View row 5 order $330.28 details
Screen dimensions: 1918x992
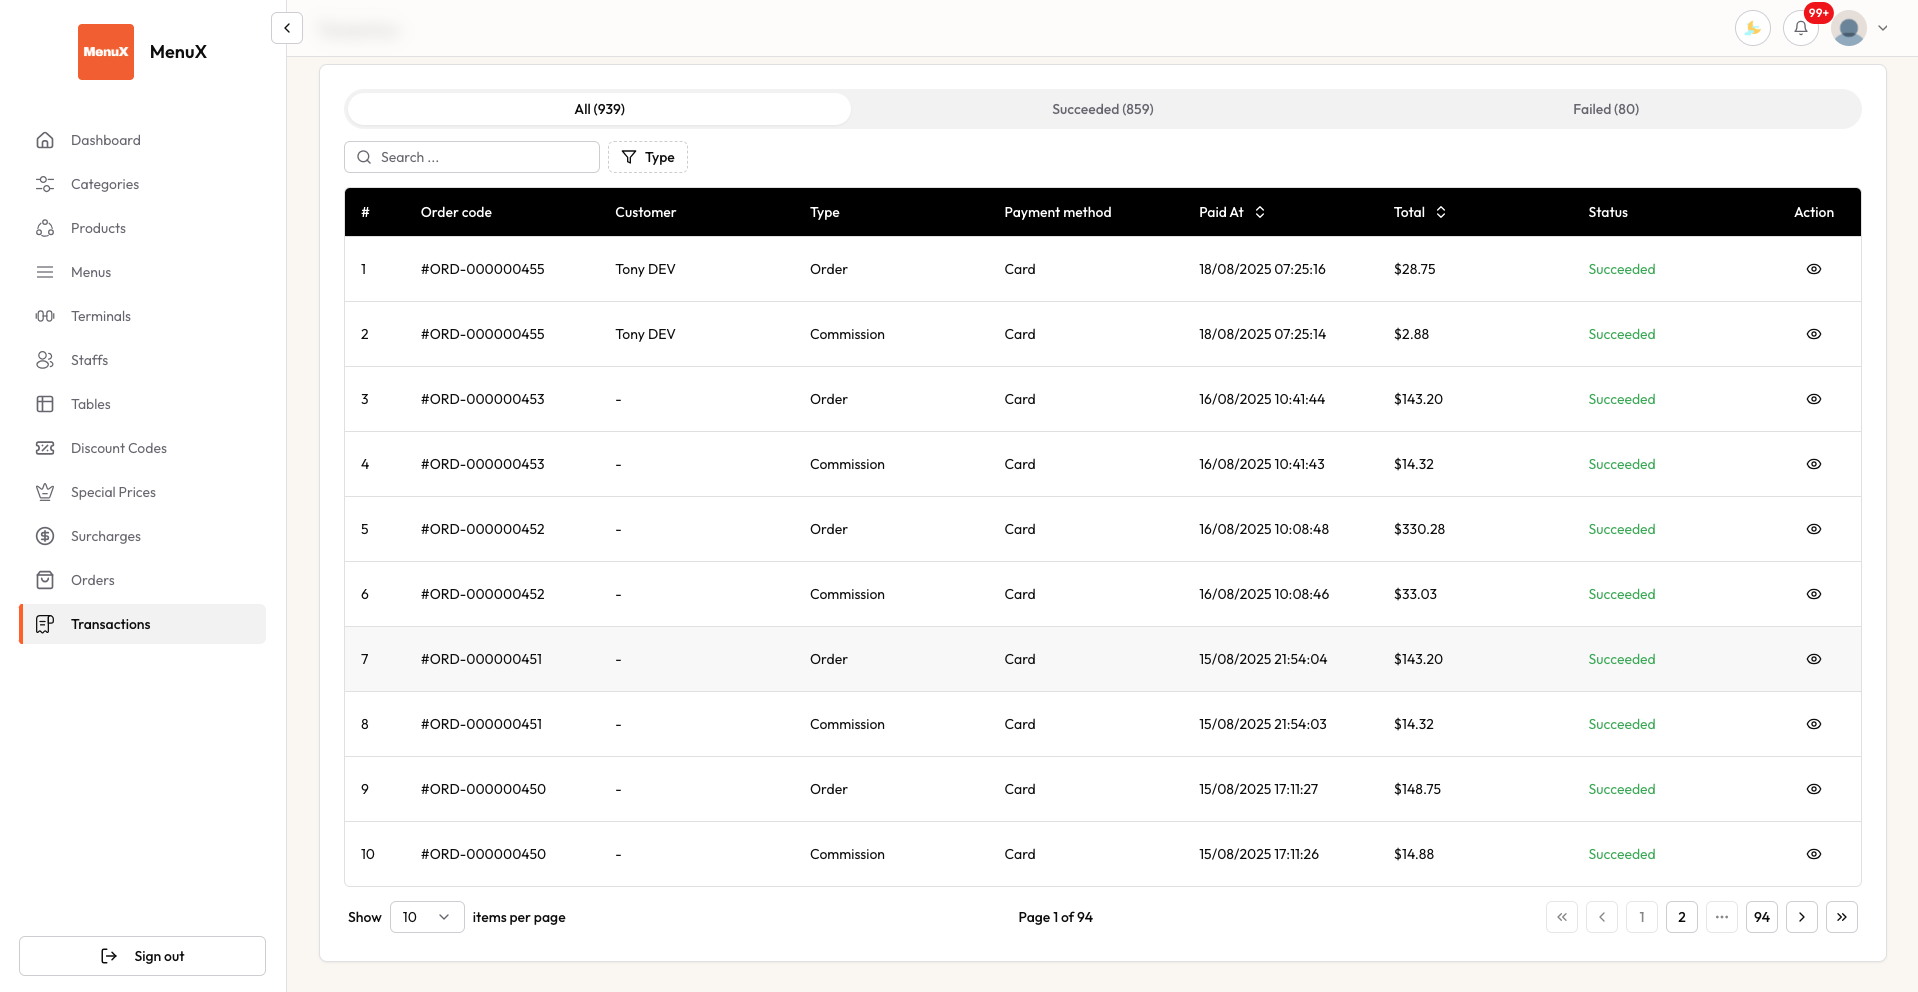tap(1813, 529)
